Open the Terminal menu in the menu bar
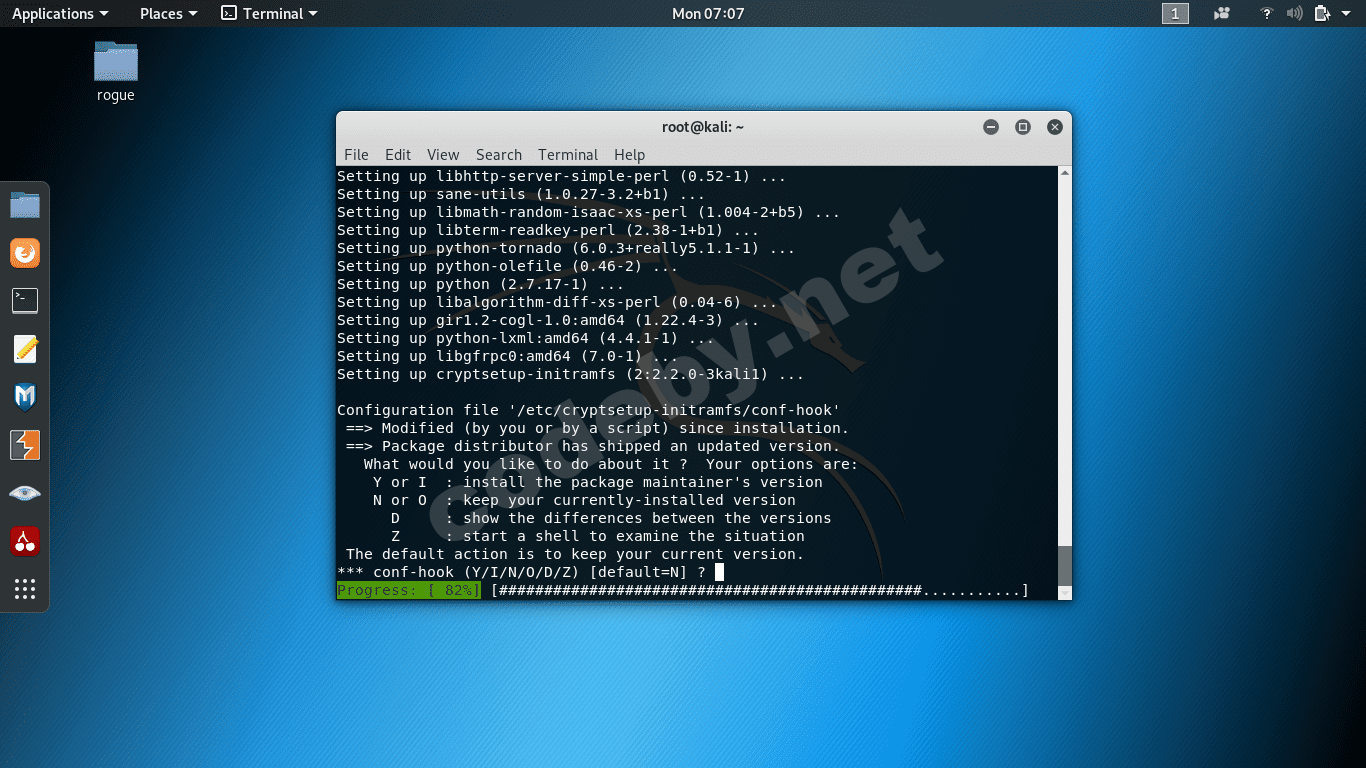Screen dimensions: 1366x768 [x=568, y=154]
